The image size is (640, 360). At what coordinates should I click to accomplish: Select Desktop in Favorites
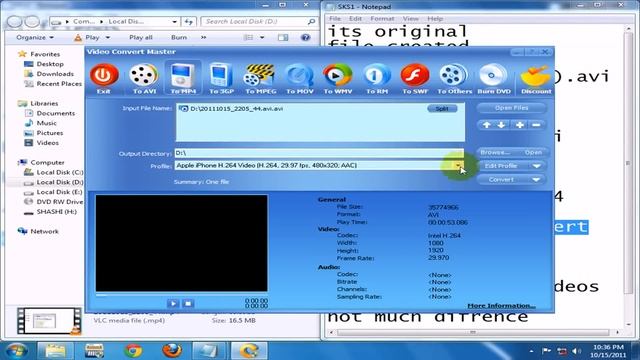[50, 64]
